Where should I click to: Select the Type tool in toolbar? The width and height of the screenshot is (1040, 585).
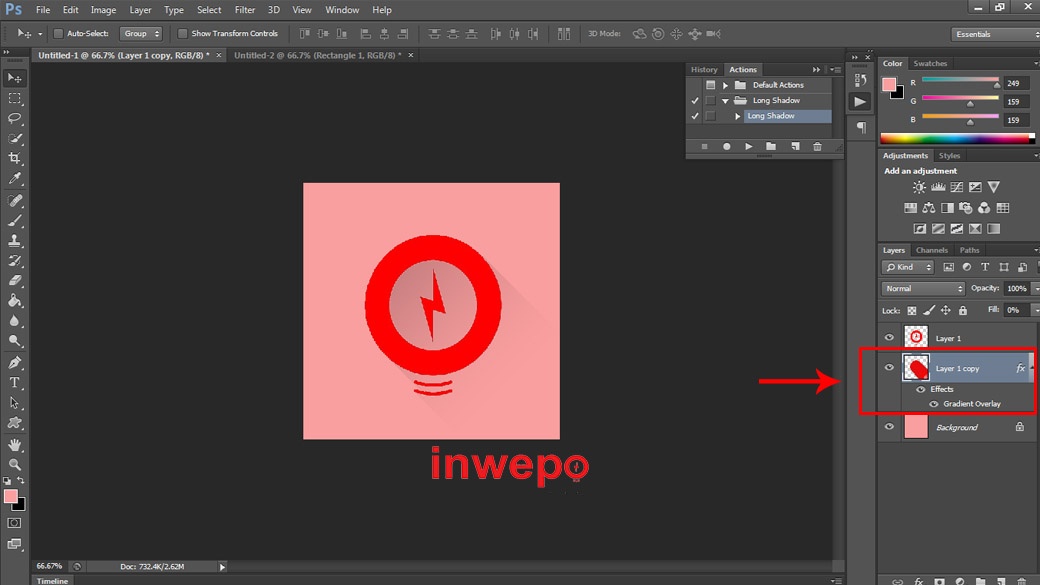pos(15,383)
